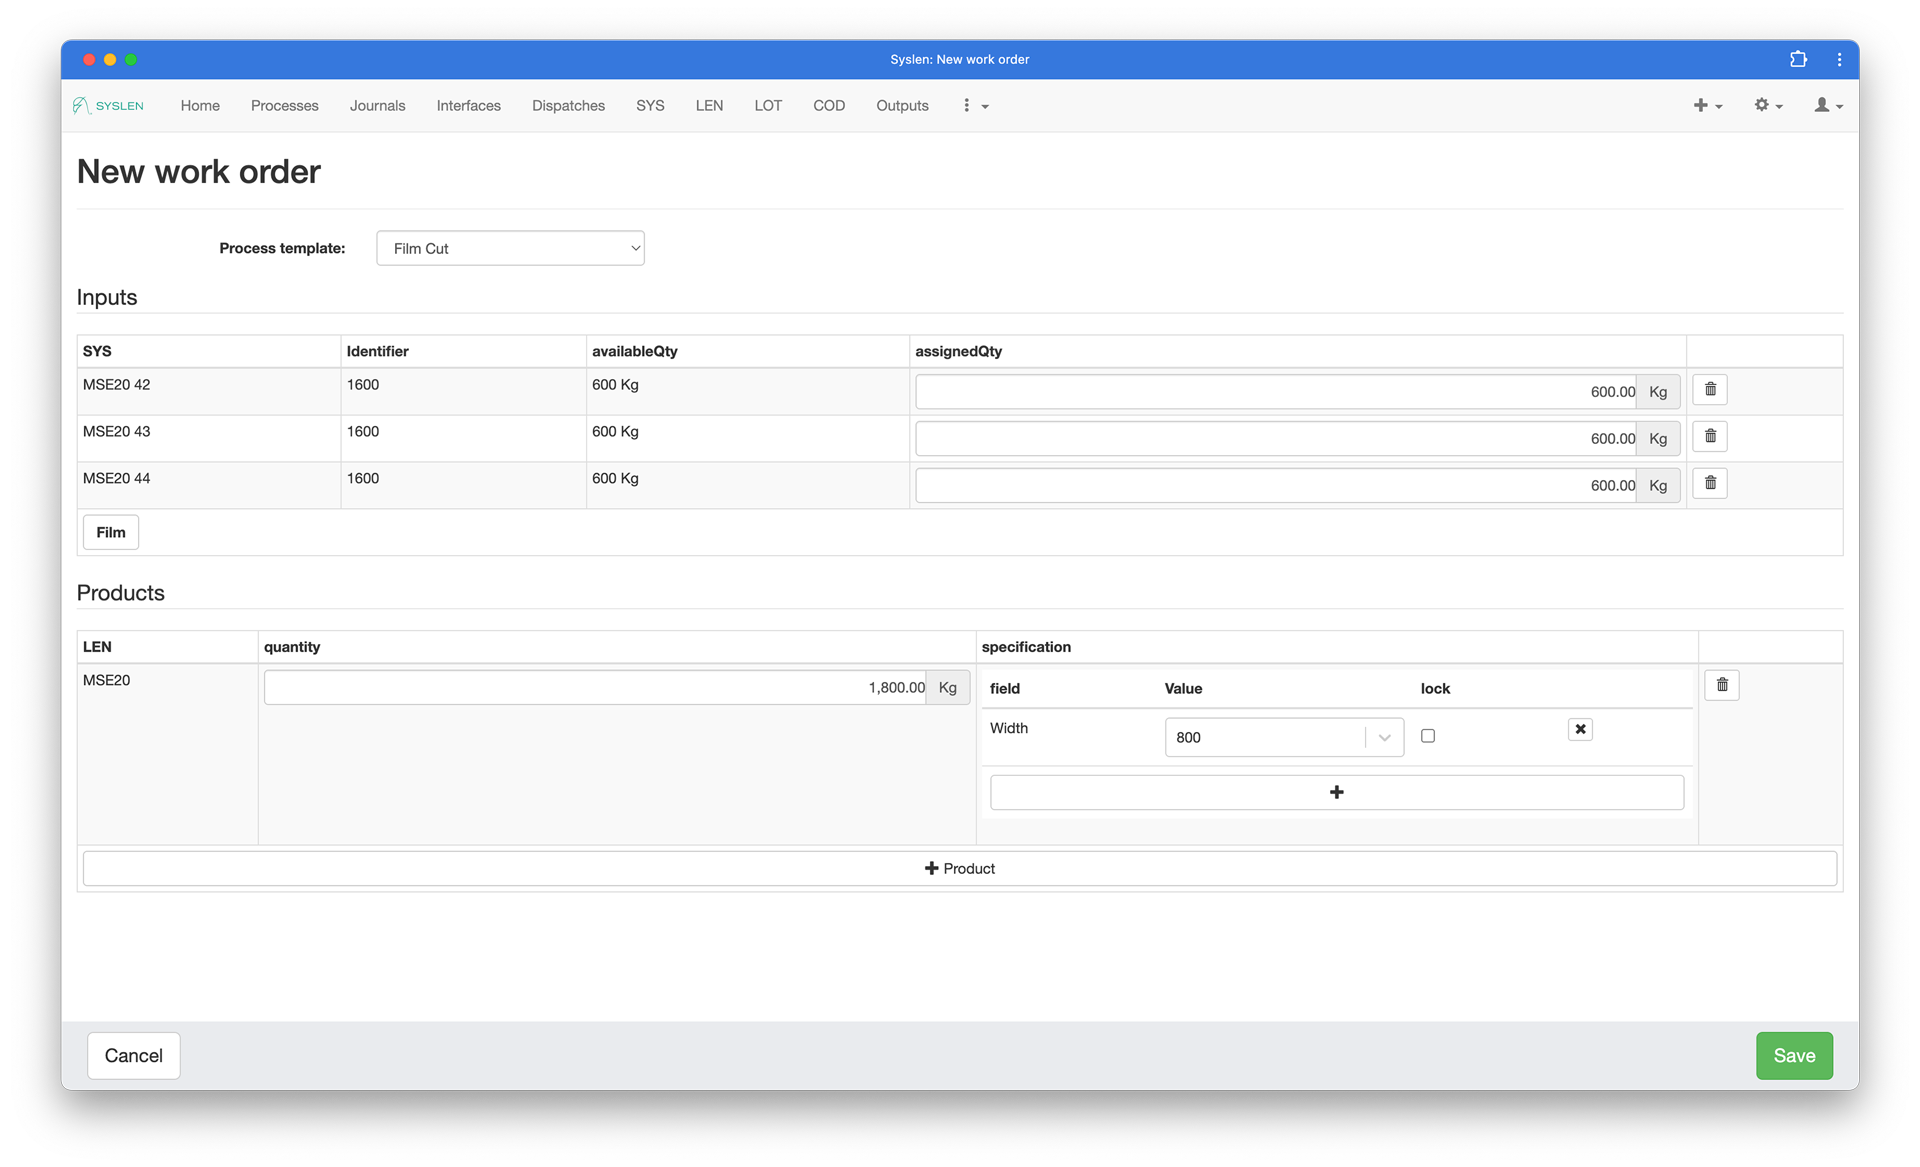Screen dimensions: 1920x1167
Task: Toggle the Width lock checkbox
Action: click(x=1428, y=736)
